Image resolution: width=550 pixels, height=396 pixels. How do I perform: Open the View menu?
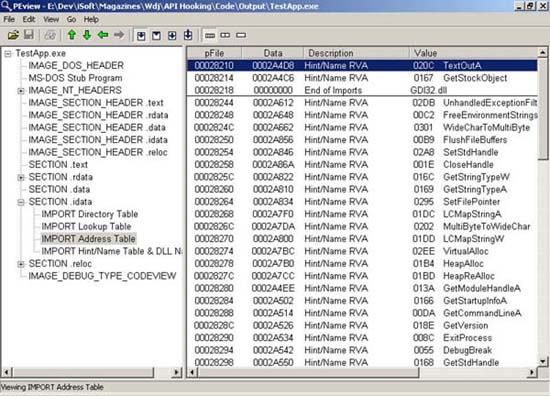51,19
